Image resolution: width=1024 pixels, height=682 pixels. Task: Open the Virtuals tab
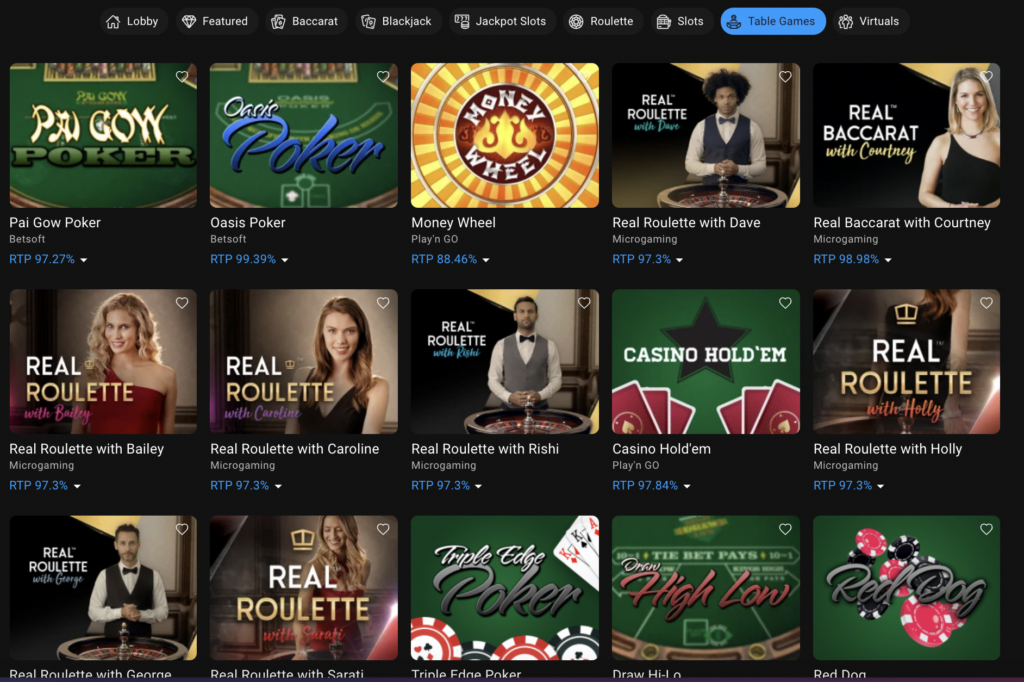(870, 22)
